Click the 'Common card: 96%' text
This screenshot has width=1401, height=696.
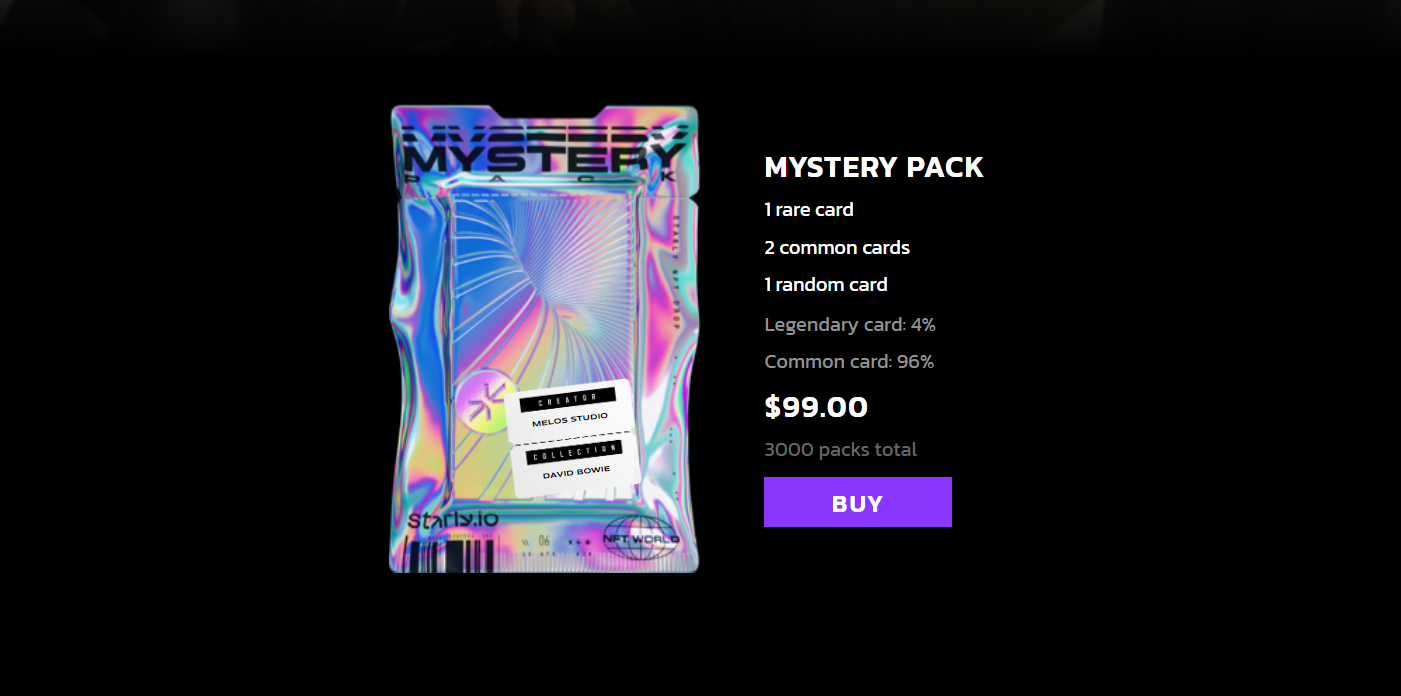tap(848, 362)
